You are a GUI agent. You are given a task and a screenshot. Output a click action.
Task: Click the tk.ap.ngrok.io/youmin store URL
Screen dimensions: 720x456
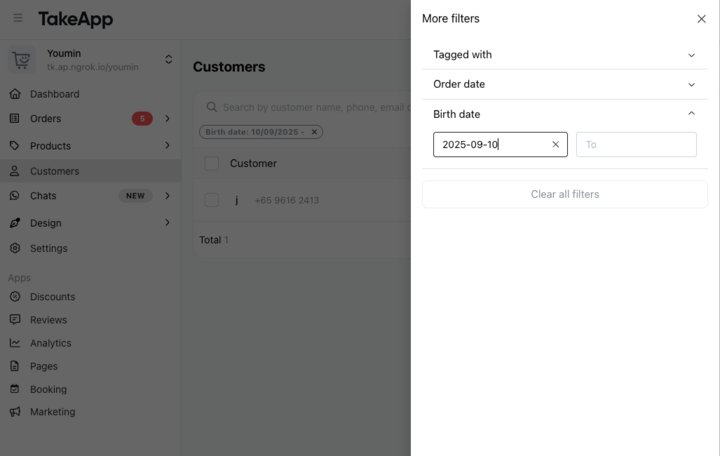[92, 67]
